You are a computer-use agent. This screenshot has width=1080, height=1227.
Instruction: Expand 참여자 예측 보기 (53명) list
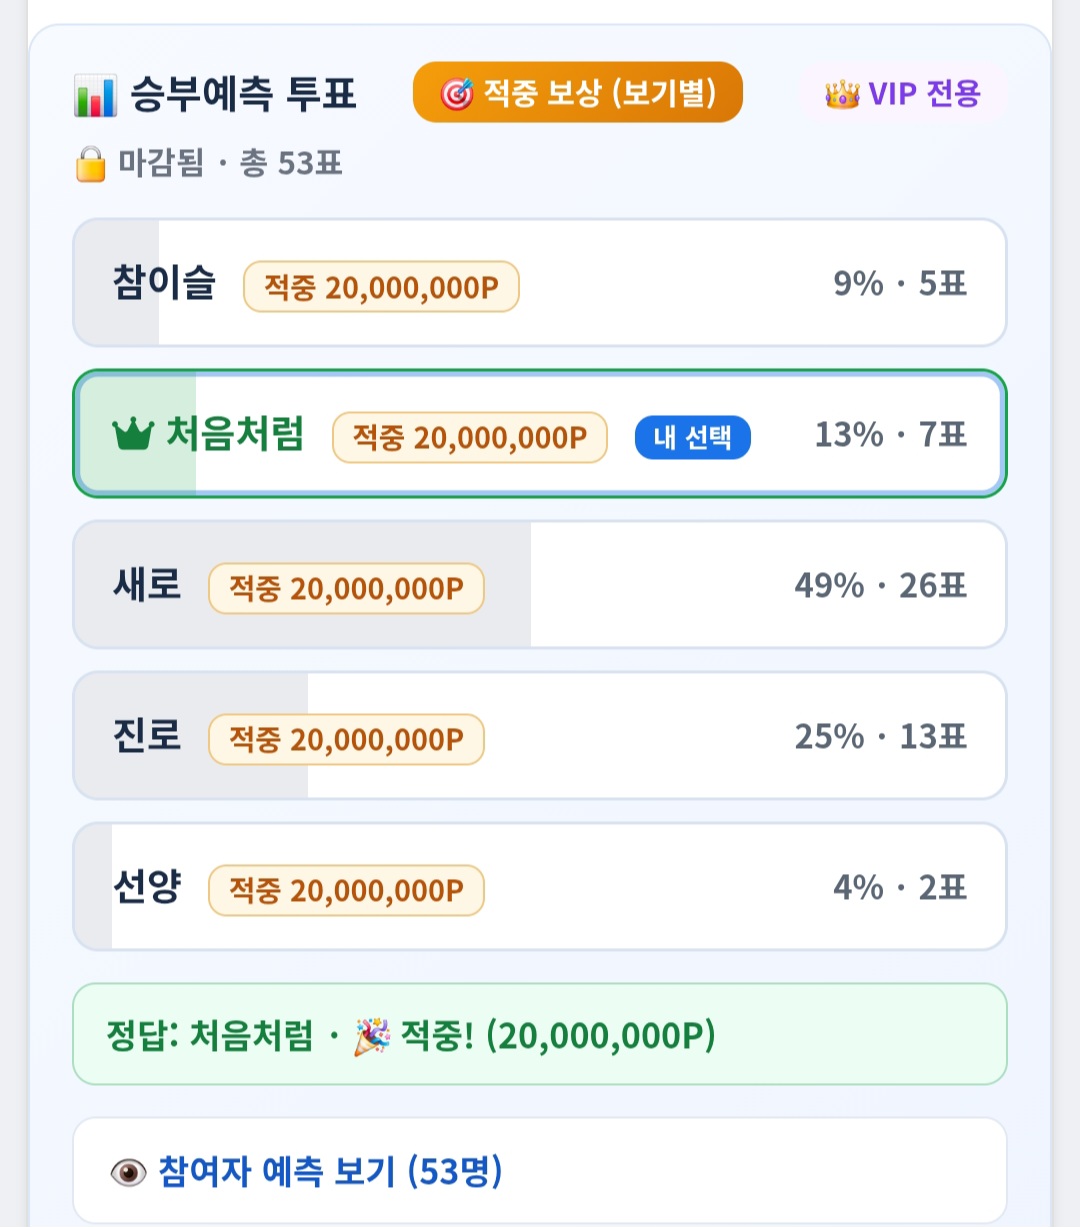click(540, 1171)
